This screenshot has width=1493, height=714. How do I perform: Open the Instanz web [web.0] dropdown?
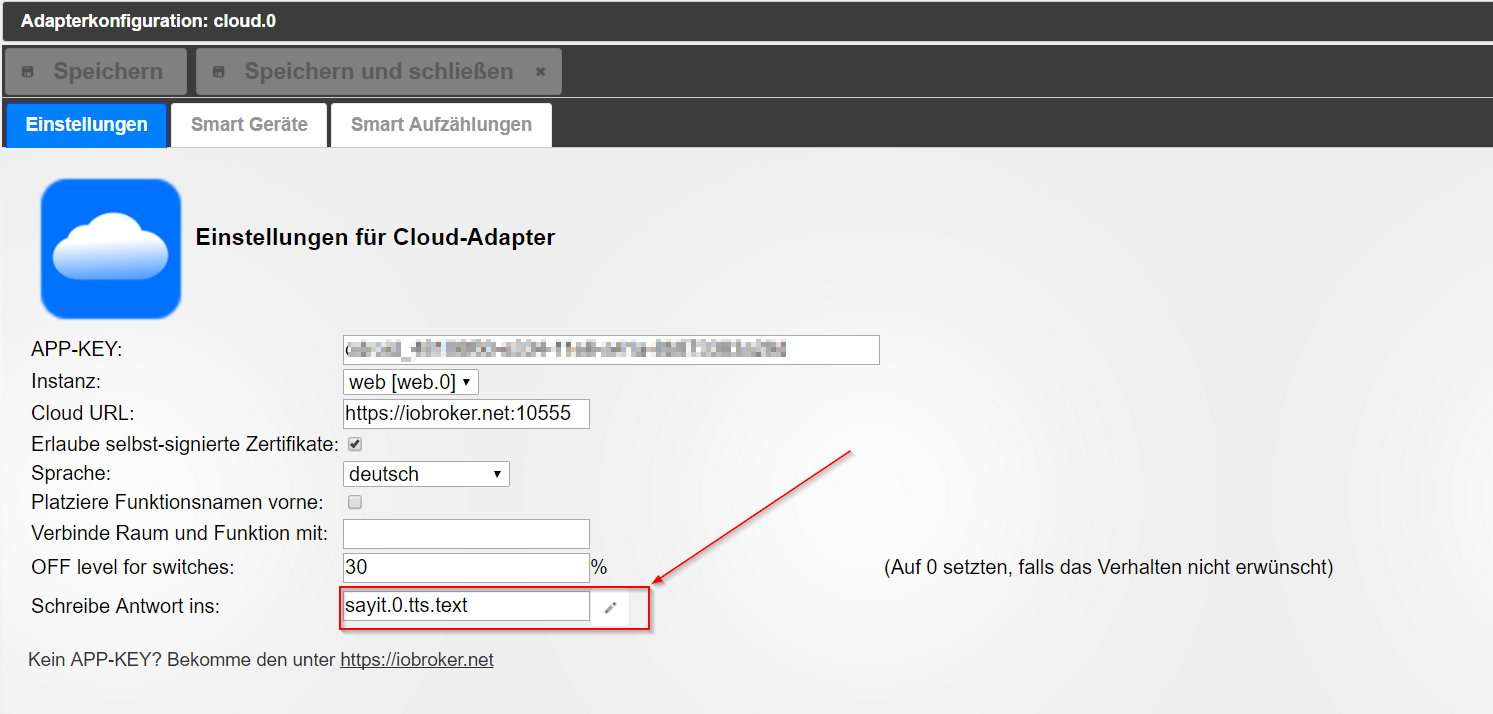point(411,382)
